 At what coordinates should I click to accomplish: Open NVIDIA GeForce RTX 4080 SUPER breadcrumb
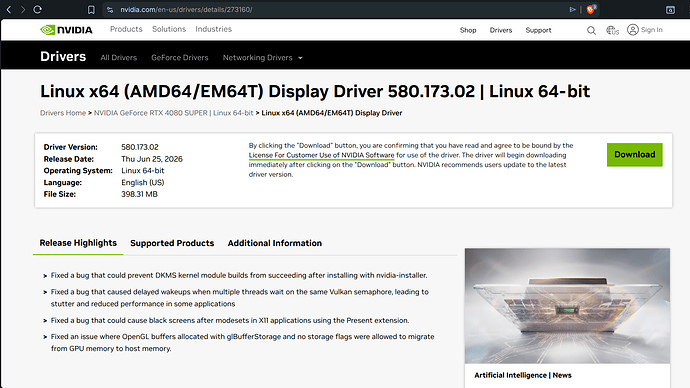point(173,113)
